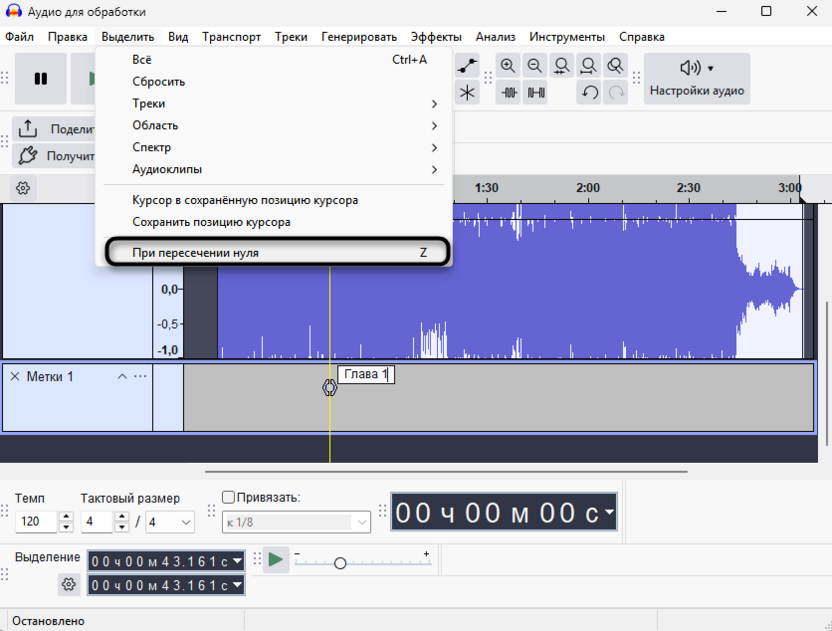Edit the 'Глава 1' label text
This screenshot has height=631, width=832.
[x=366, y=373]
